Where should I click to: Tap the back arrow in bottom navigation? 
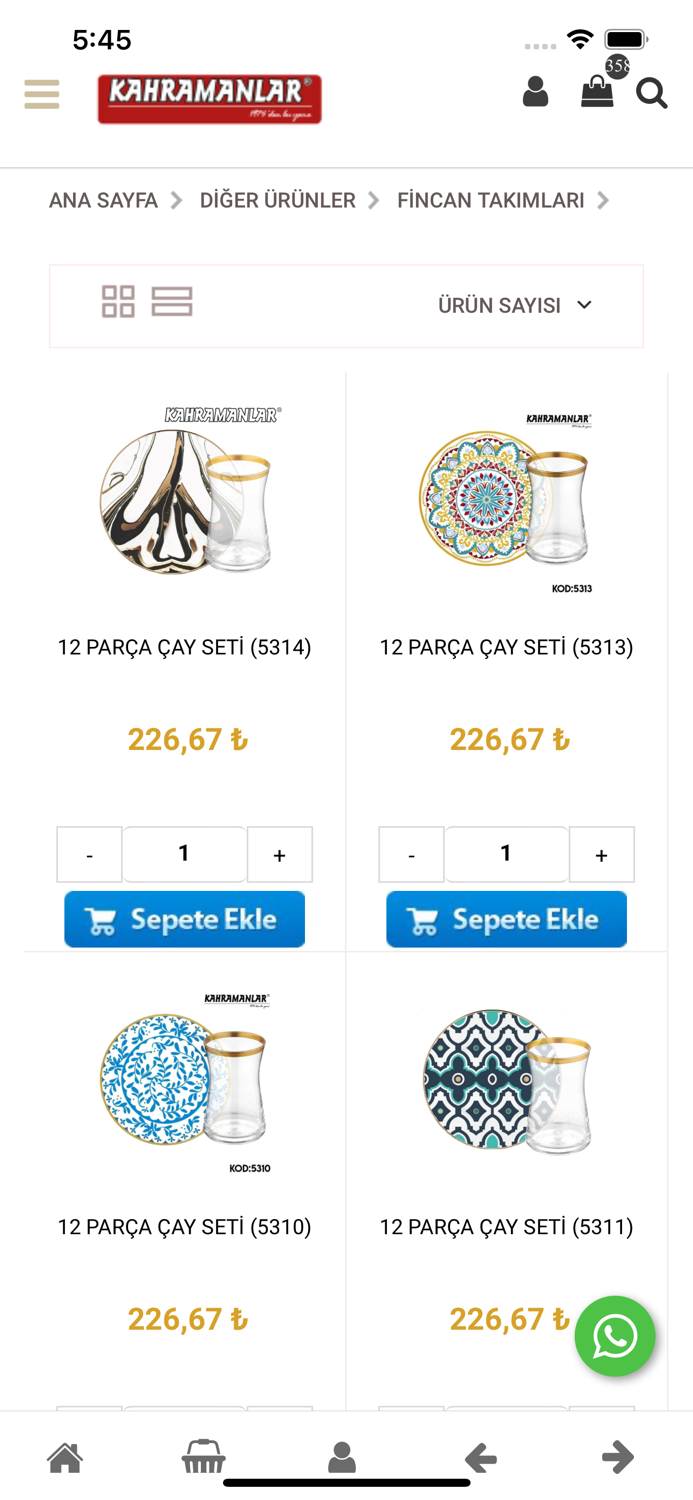click(x=480, y=1458)
